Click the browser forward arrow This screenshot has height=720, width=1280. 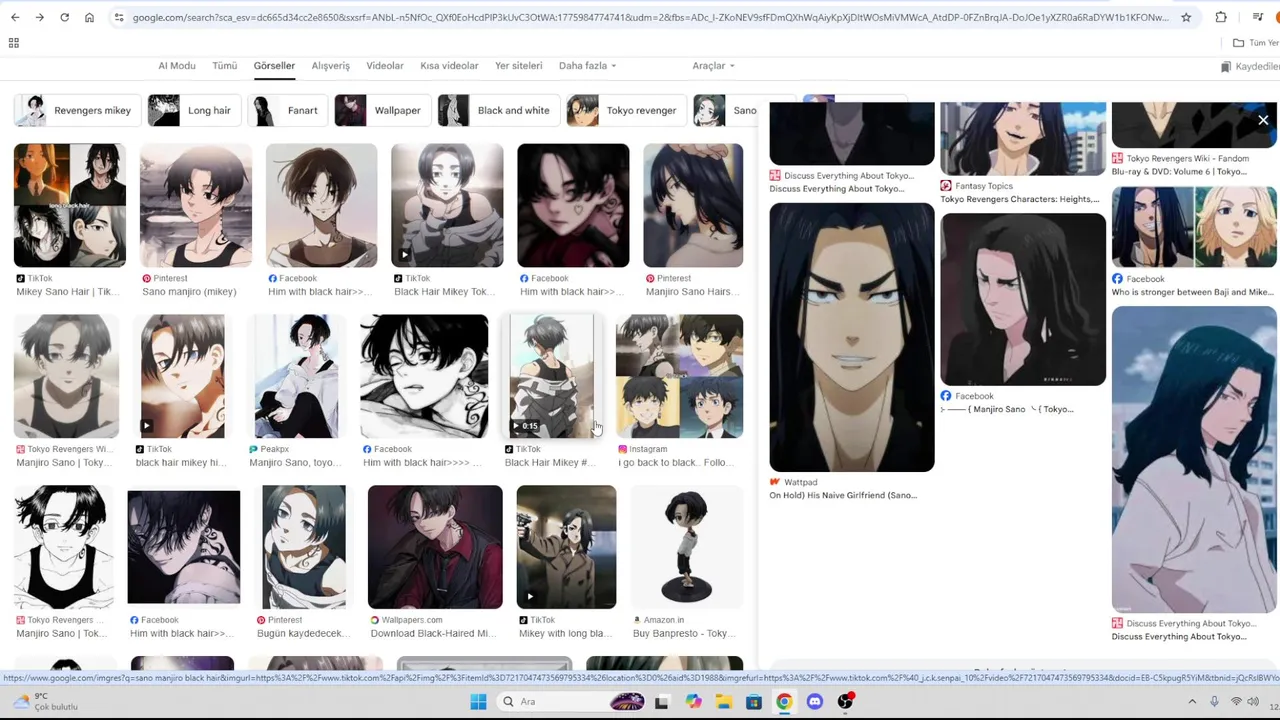point(39,17)
